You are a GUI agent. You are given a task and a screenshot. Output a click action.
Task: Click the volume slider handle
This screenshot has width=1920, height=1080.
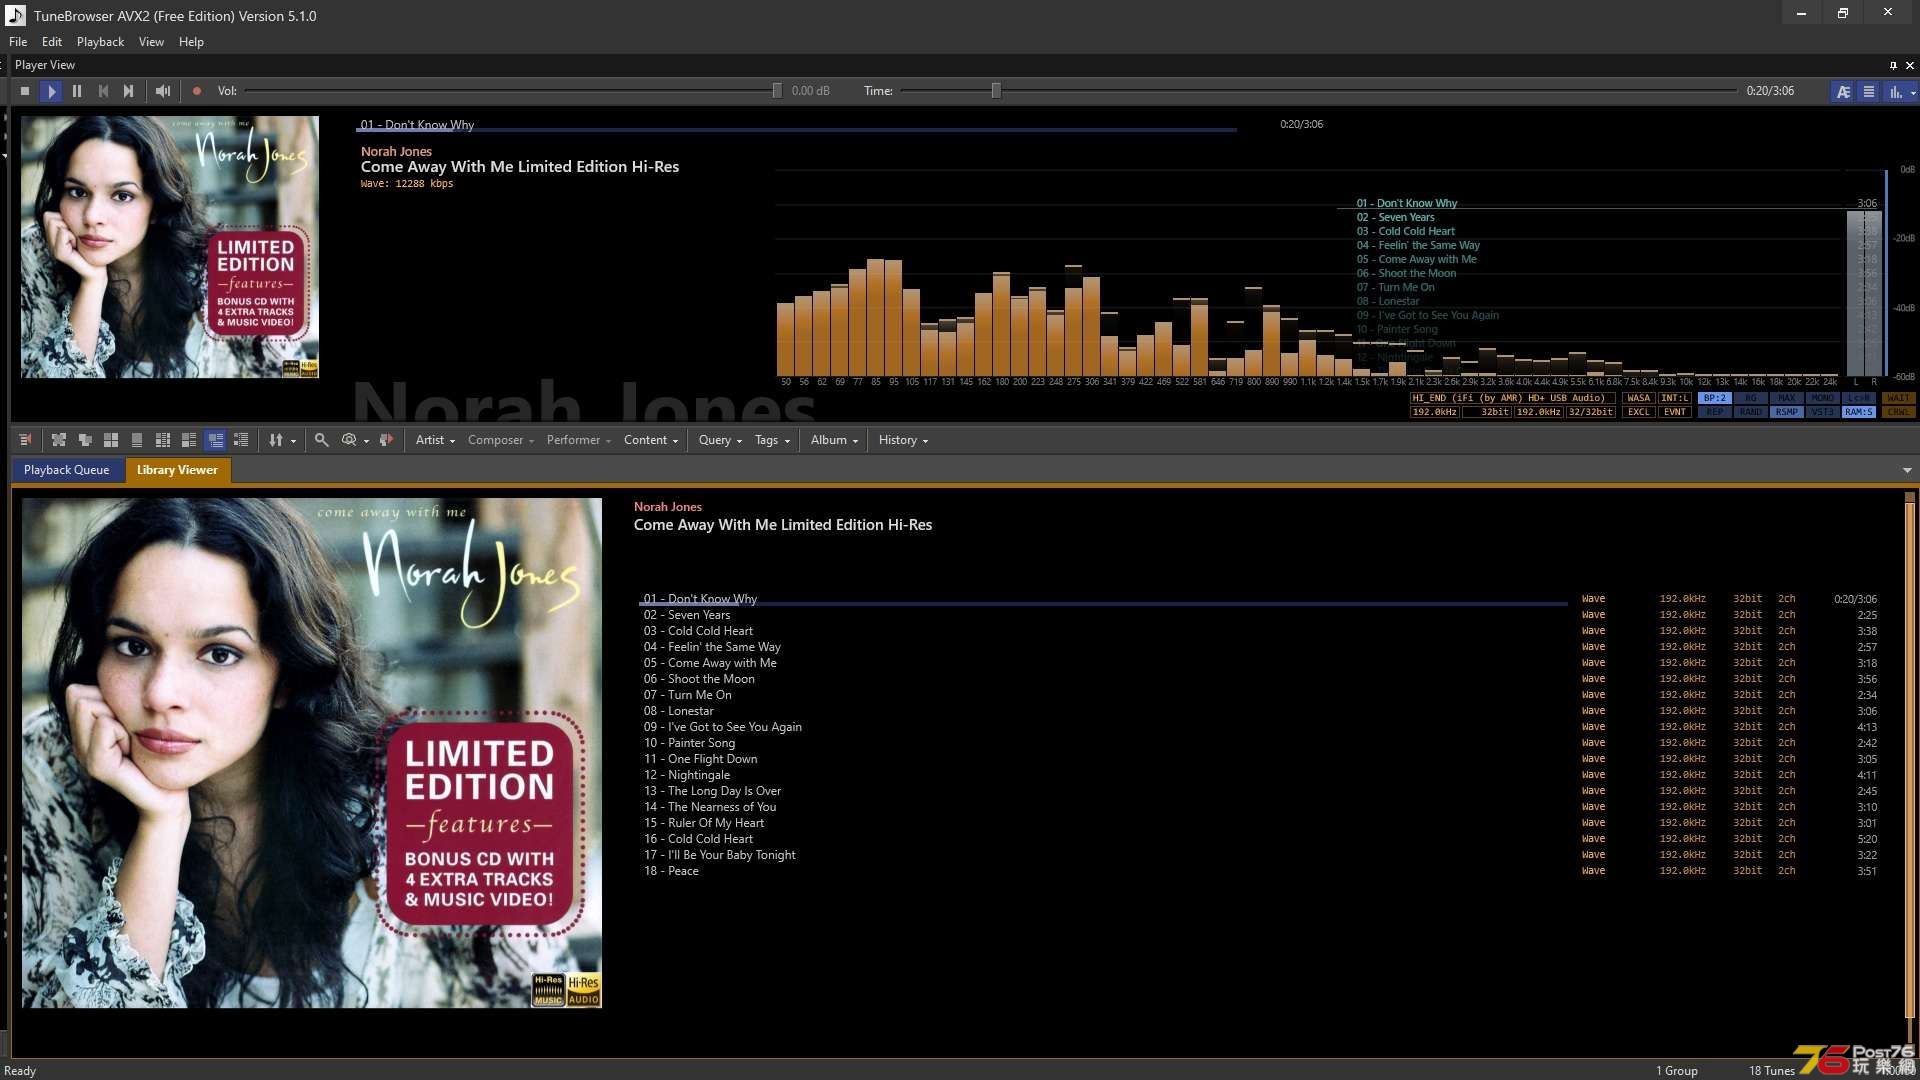(x=777, y=91)
